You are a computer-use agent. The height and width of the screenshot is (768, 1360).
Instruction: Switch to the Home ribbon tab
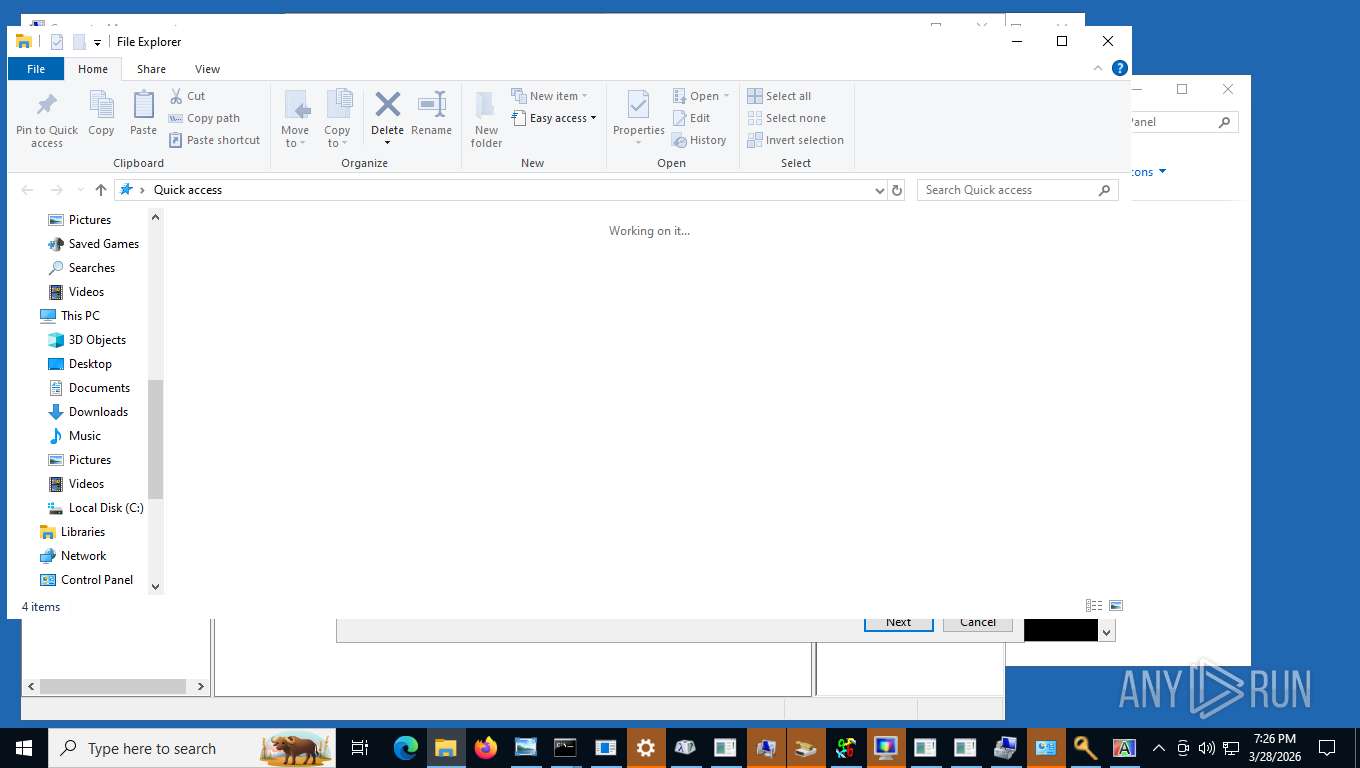pyautogui.click(x=93, y=69)
